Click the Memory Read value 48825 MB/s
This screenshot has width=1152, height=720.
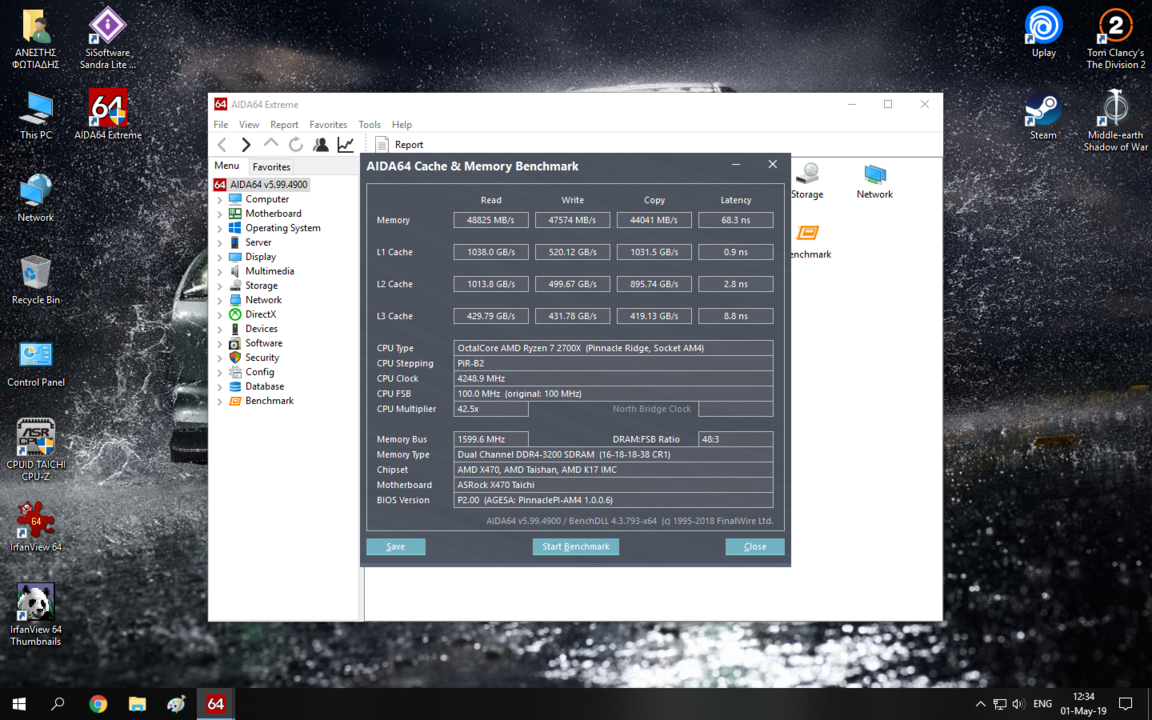click(491, 220)
